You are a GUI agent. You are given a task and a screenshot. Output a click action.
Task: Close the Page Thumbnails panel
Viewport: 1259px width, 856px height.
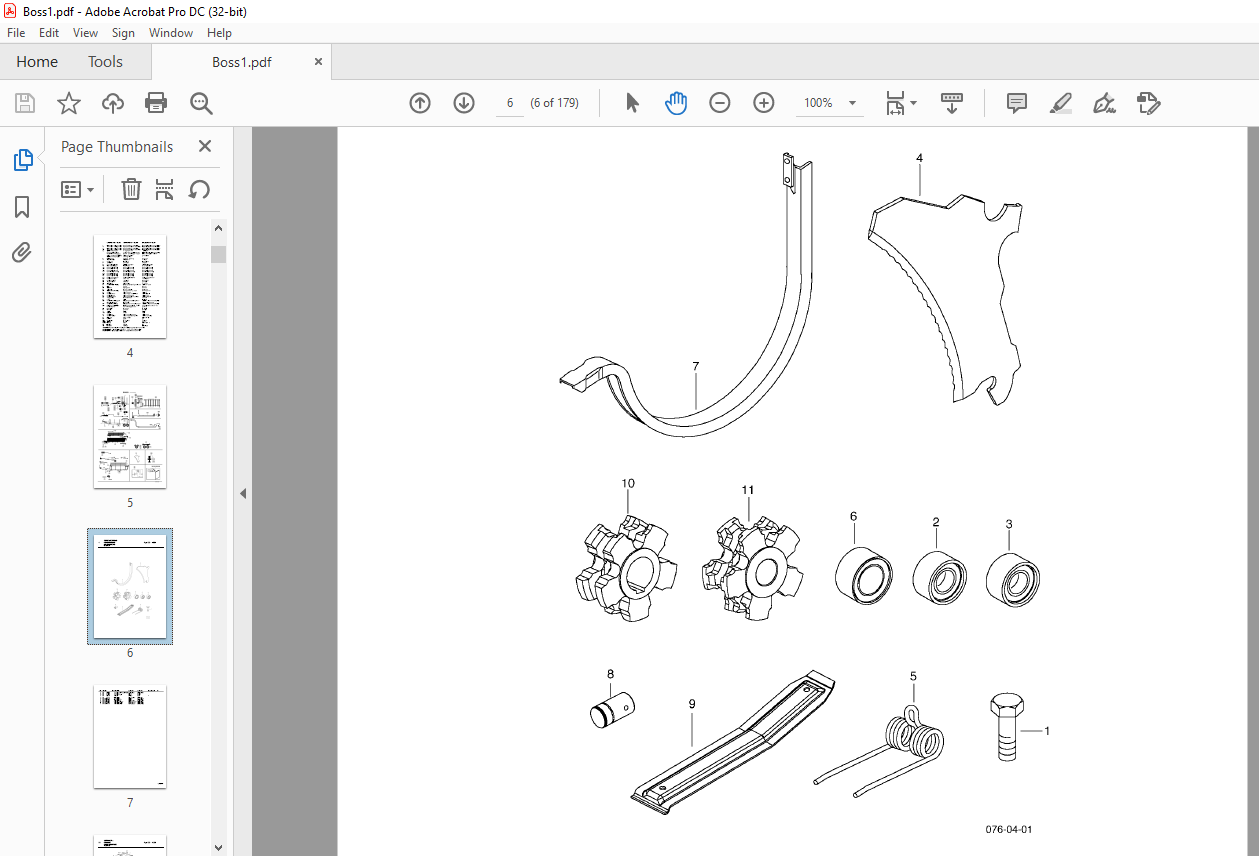click(x=205, y=146)
